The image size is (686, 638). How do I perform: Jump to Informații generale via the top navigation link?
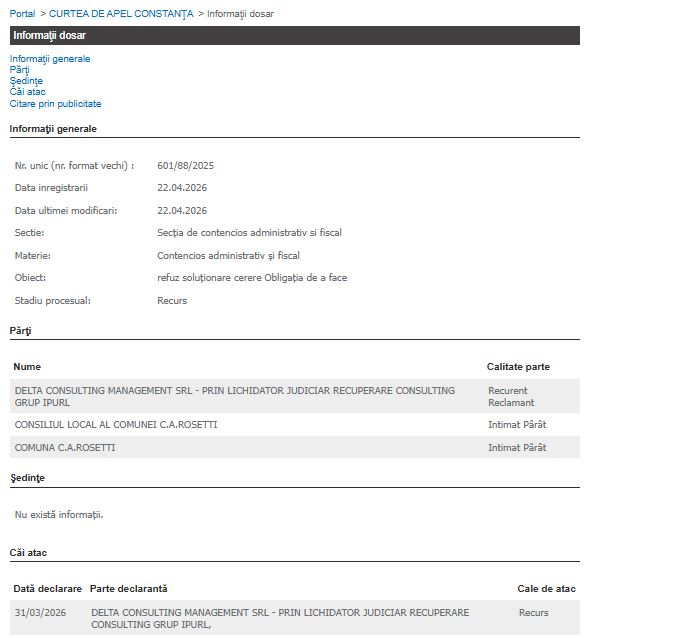[x=50, y=59]
